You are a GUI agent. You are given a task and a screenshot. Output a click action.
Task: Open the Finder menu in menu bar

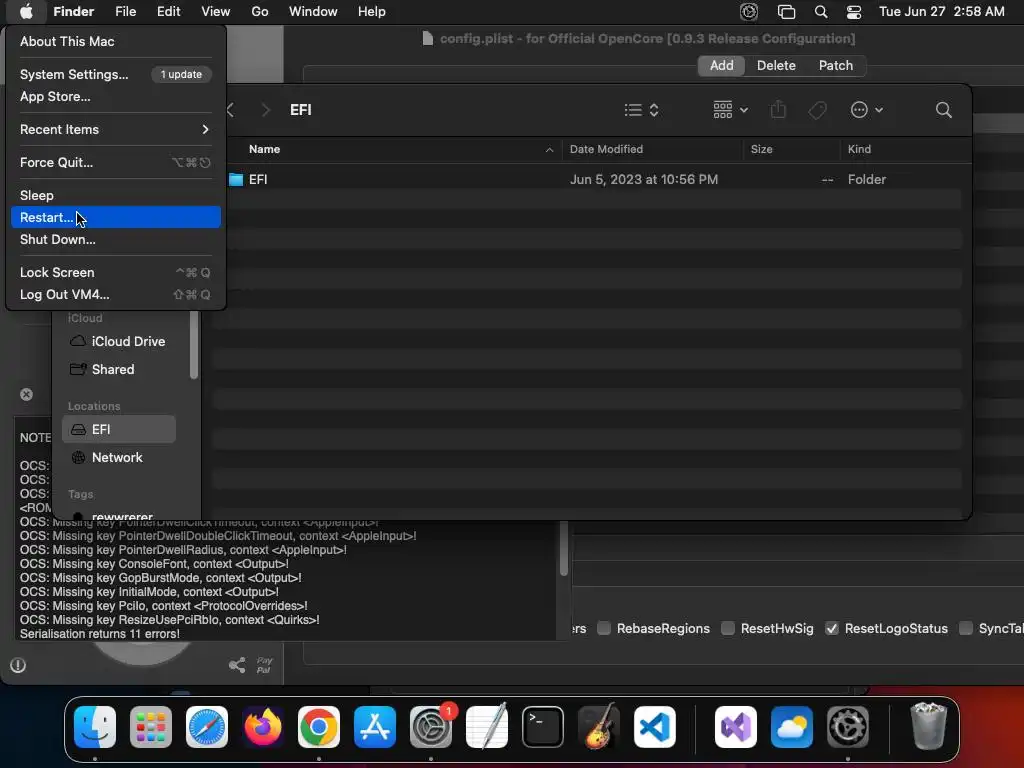[74, 12]
